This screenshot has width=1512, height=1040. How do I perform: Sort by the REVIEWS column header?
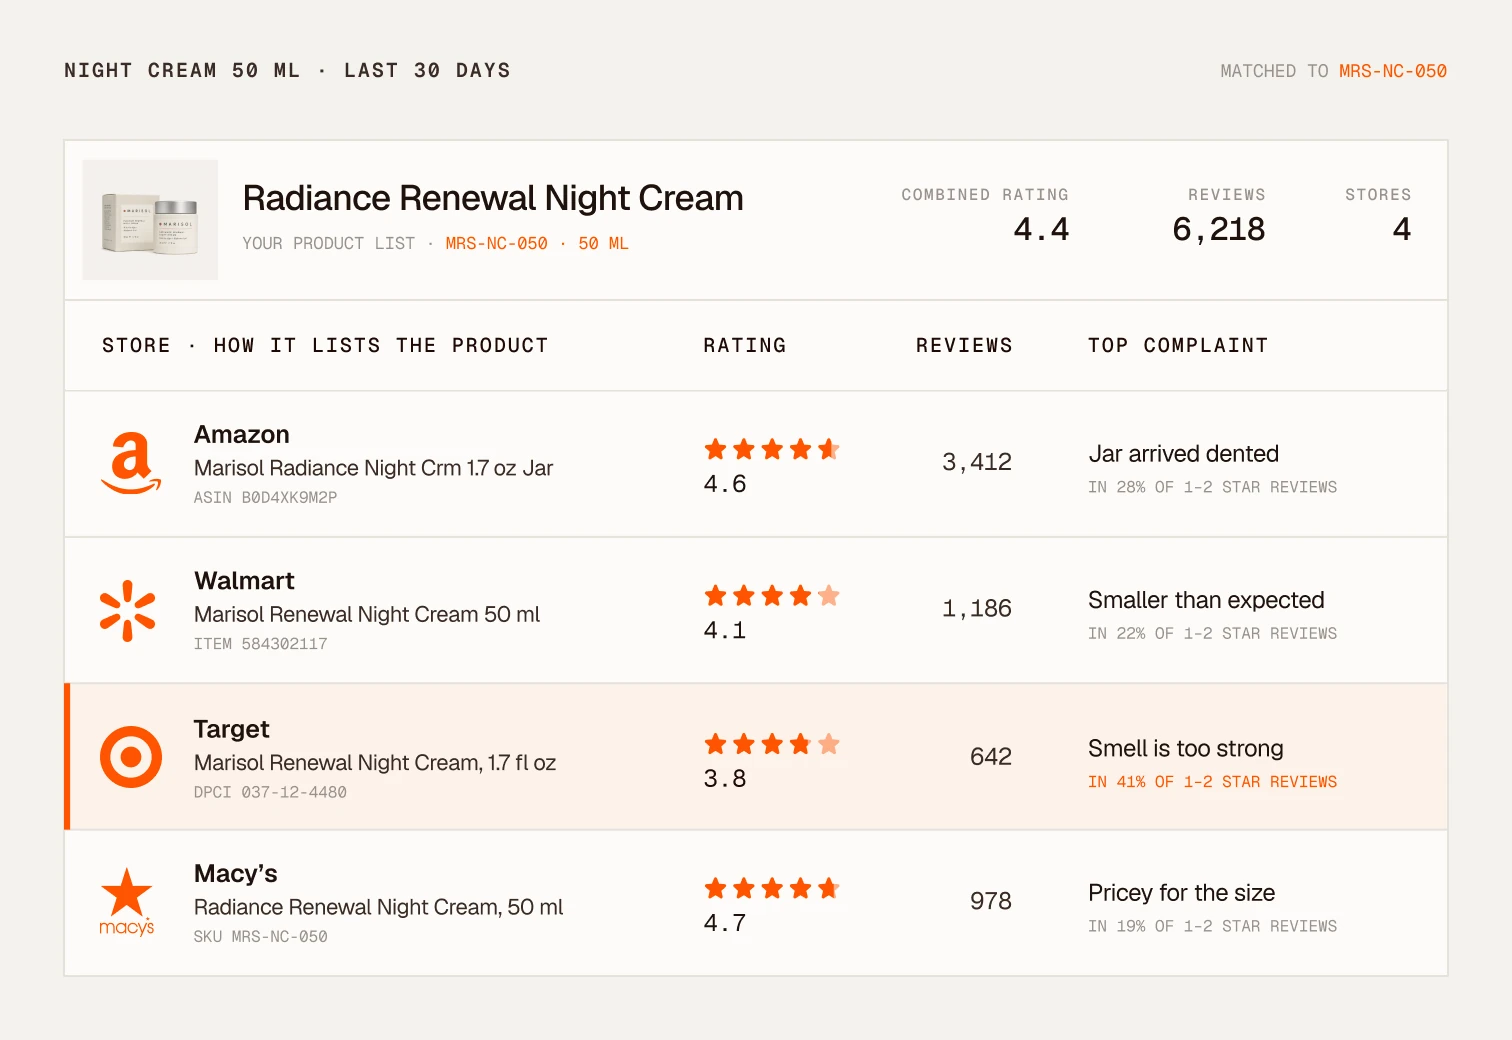(964, 346)
